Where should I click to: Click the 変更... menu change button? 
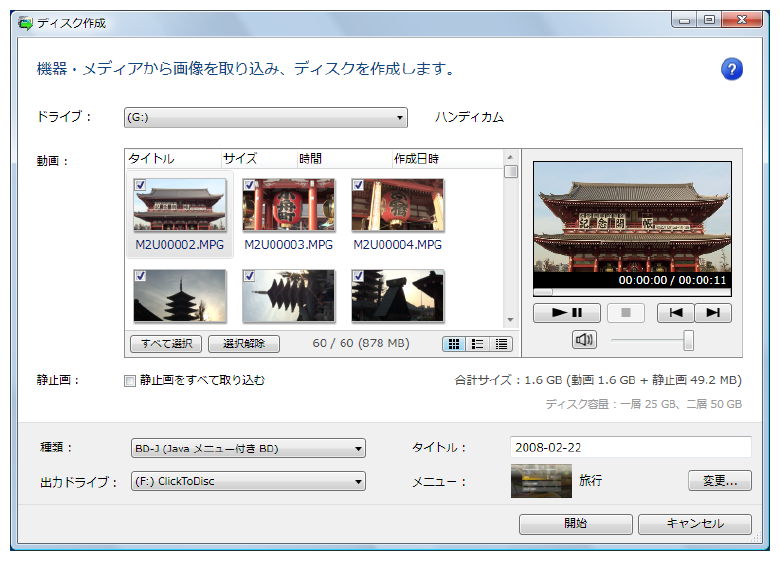[719, 481]
